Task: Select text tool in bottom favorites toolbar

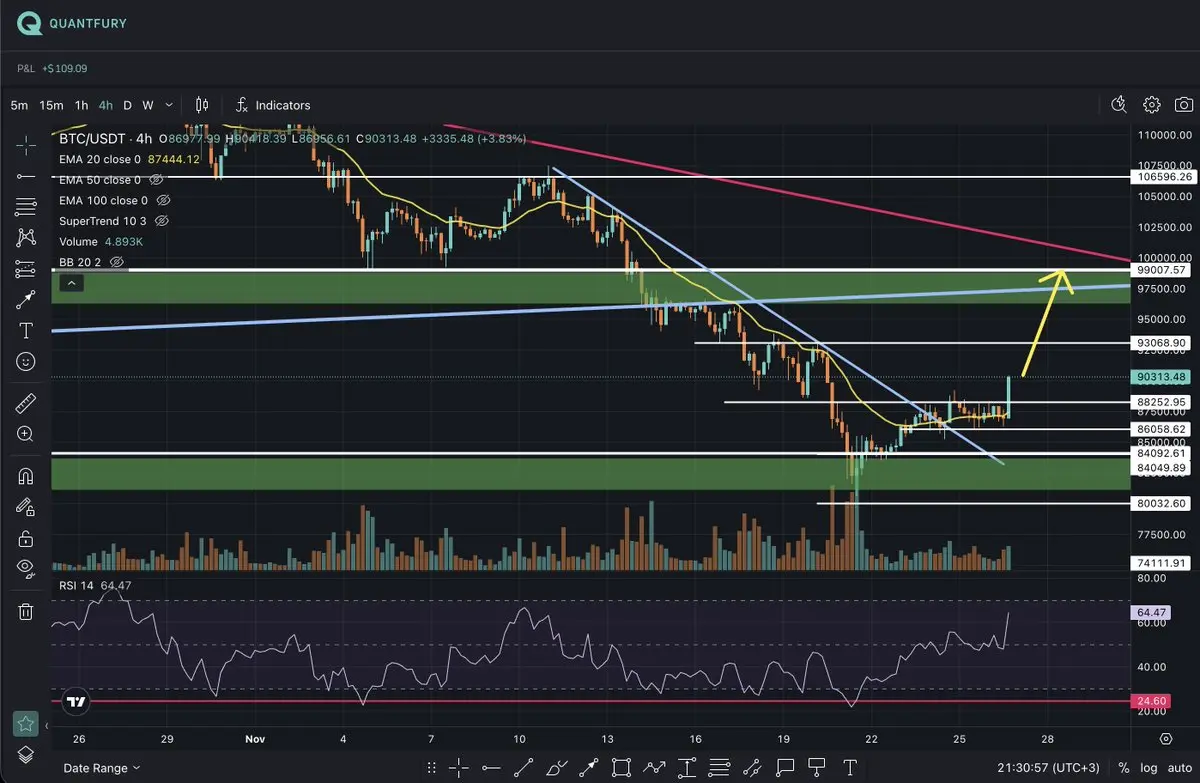Action: point(849,767)
